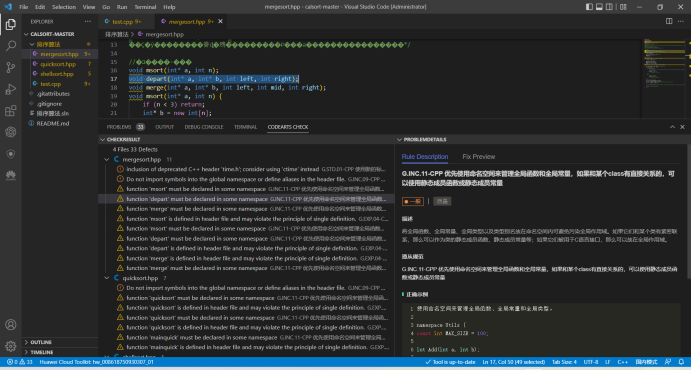This screenshot has height=371, width=692.
Task: Switch to the DEBUG CONSOLE tab
Action: [x=204, y=127]
